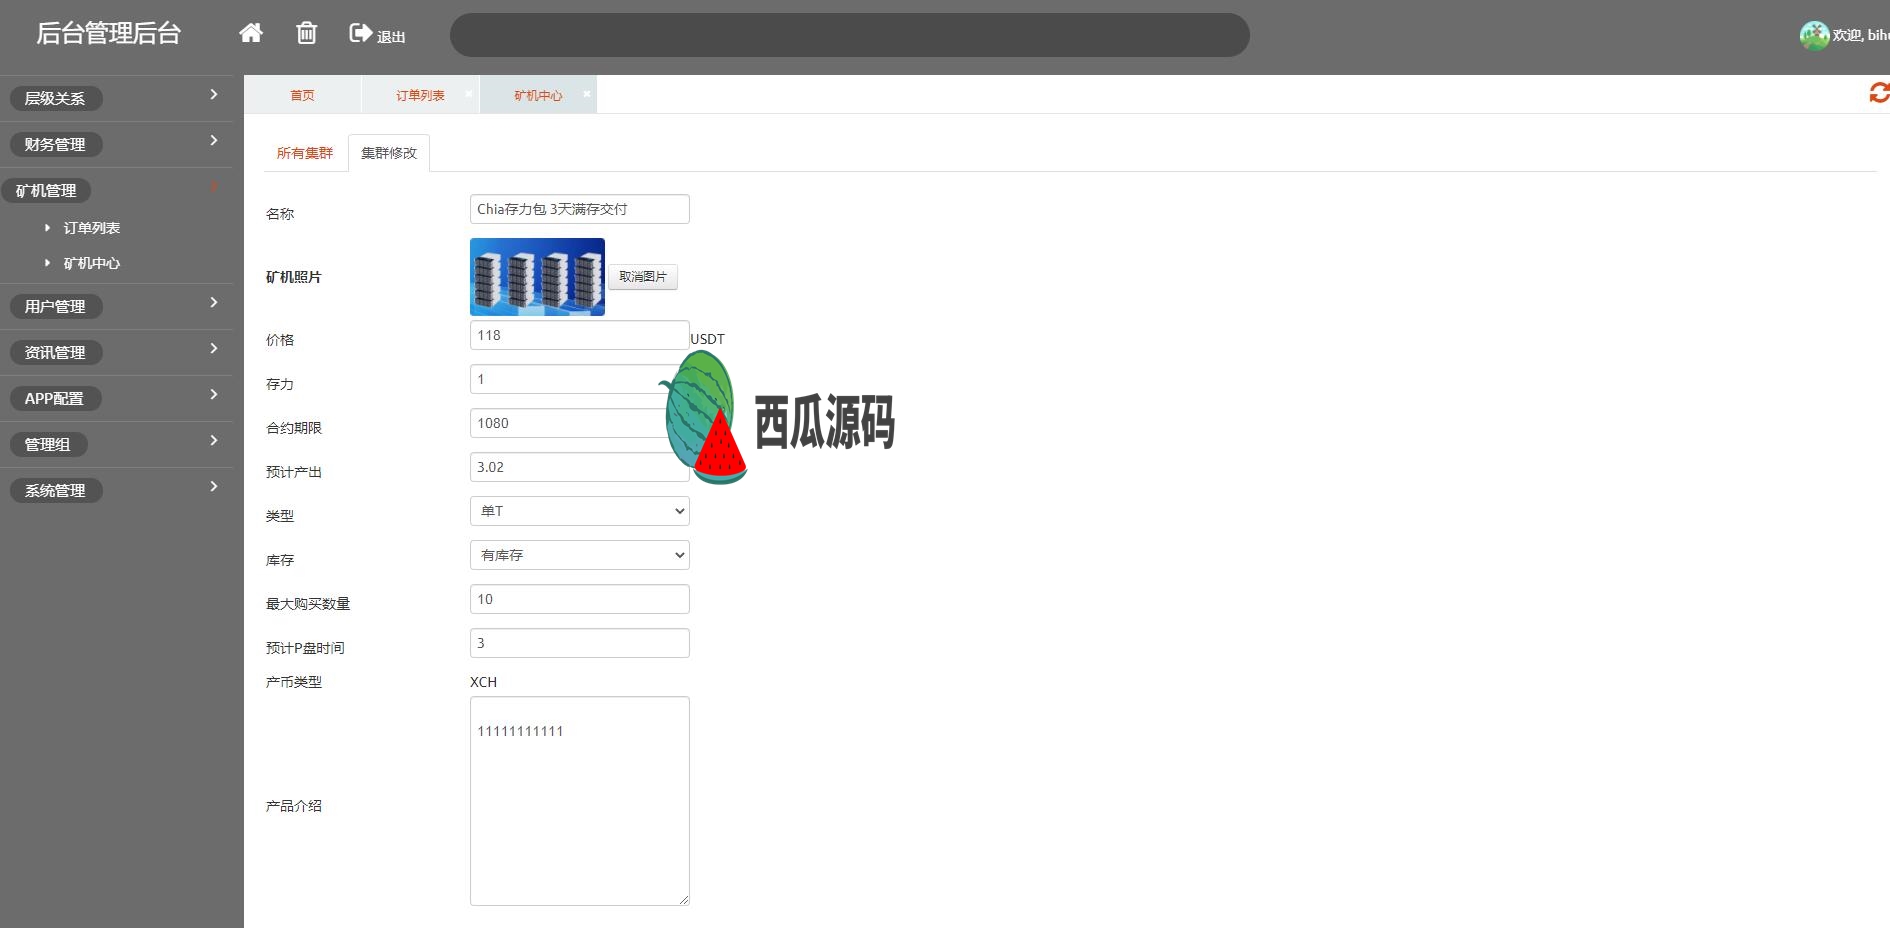Click the refresh icon at top right
Viewport: 1890px width, 928px height.
(1879, 93)
